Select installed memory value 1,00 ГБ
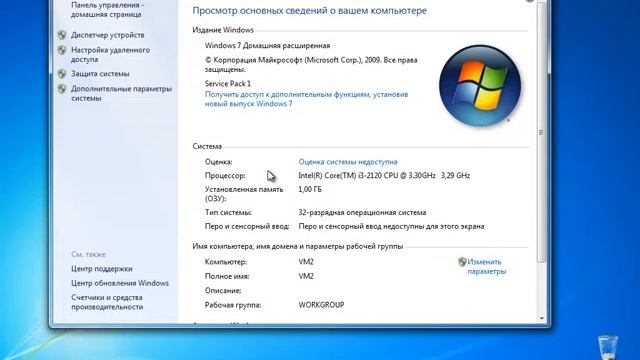 coord(310,189)
